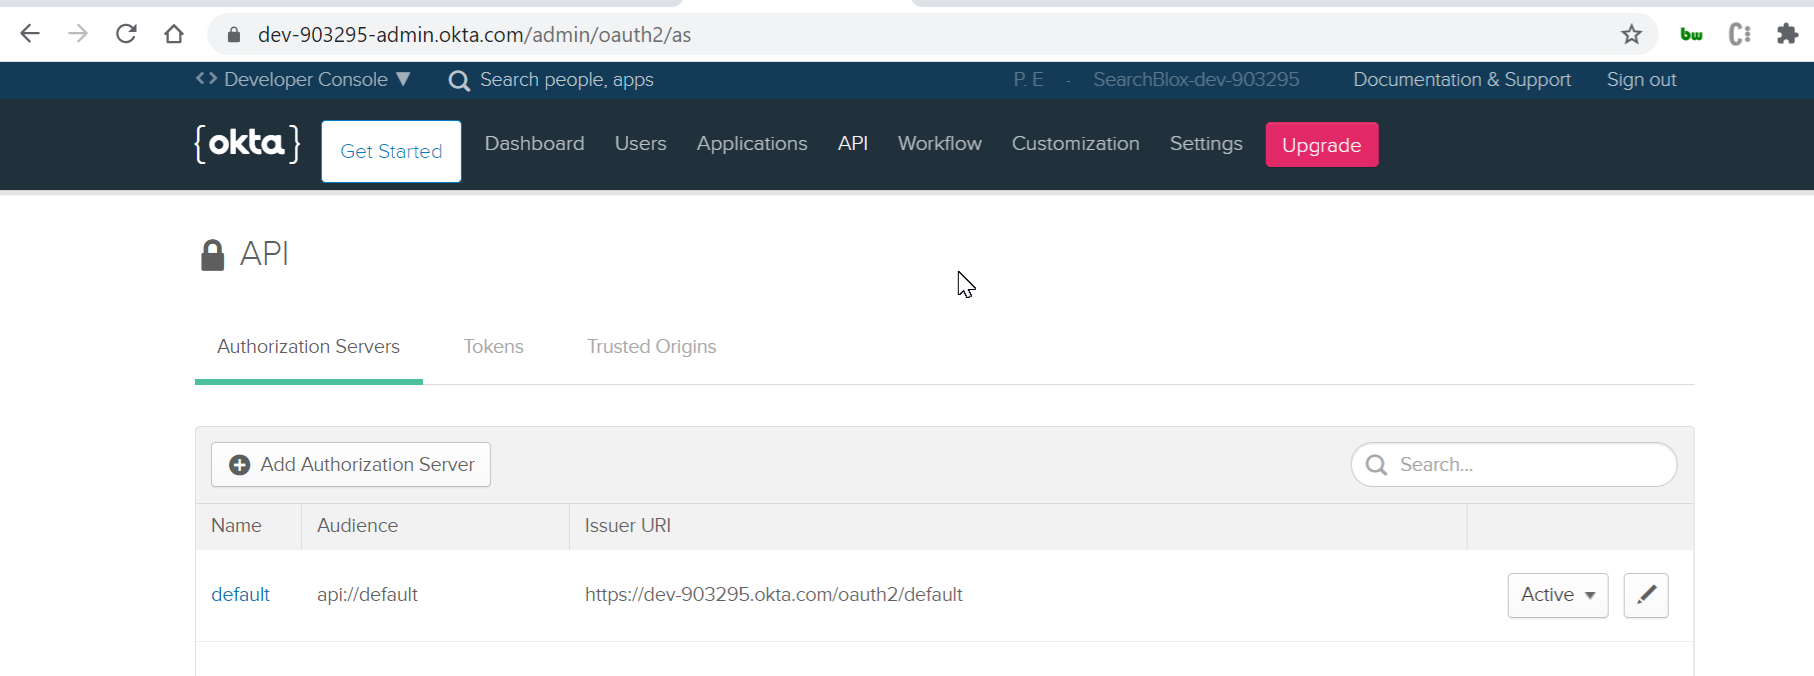The height and width of the screenshot is (676, 1814).
Task: Open the API menu in the navigation bar
Action: coord(853,144)
